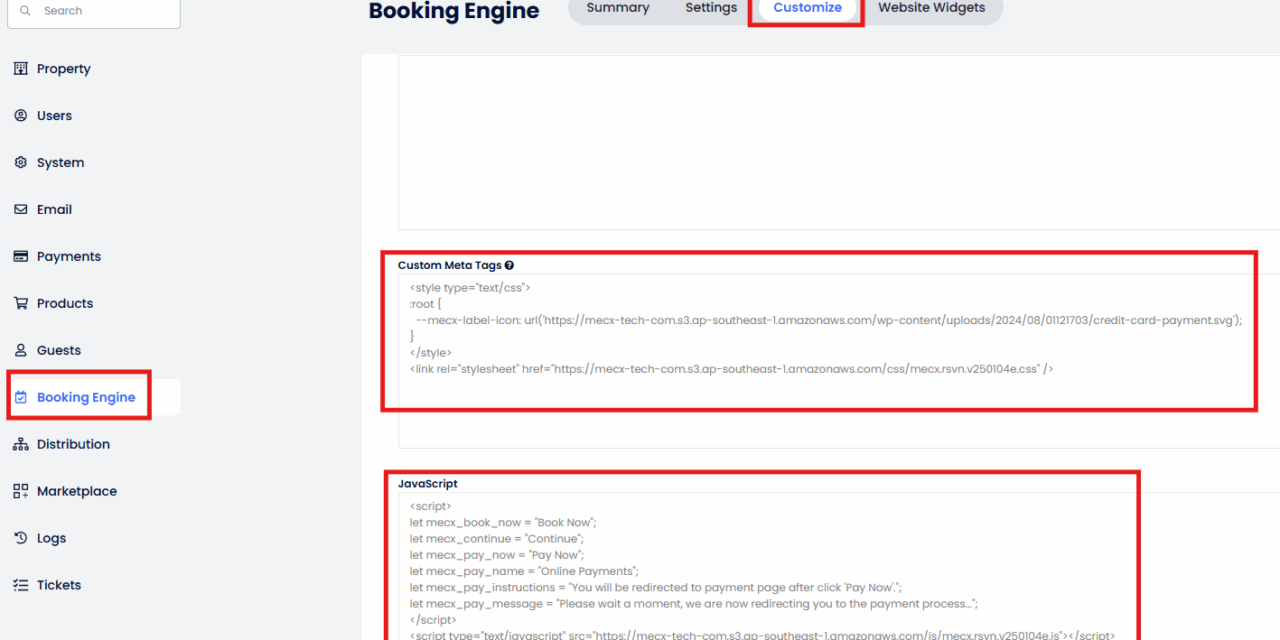Open Payments via its credit card icon
Image resolution: width=1280 pixels, height=640 pixels.
(21, 256)
